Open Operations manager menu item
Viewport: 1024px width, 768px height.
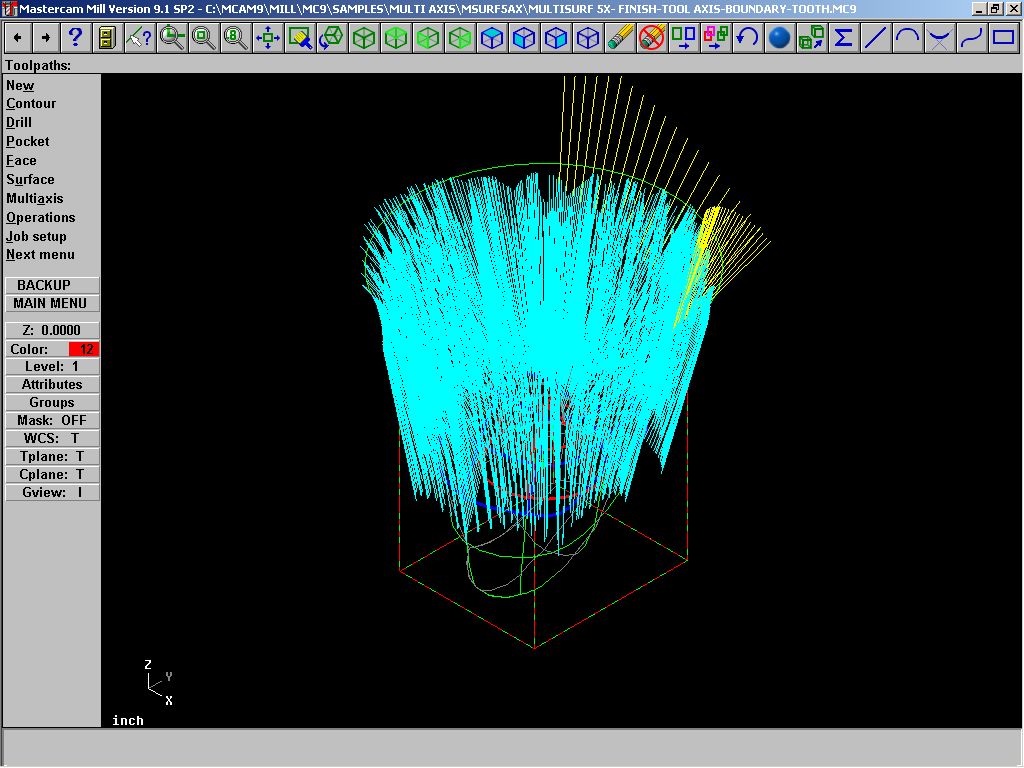(x=40, y=217)
